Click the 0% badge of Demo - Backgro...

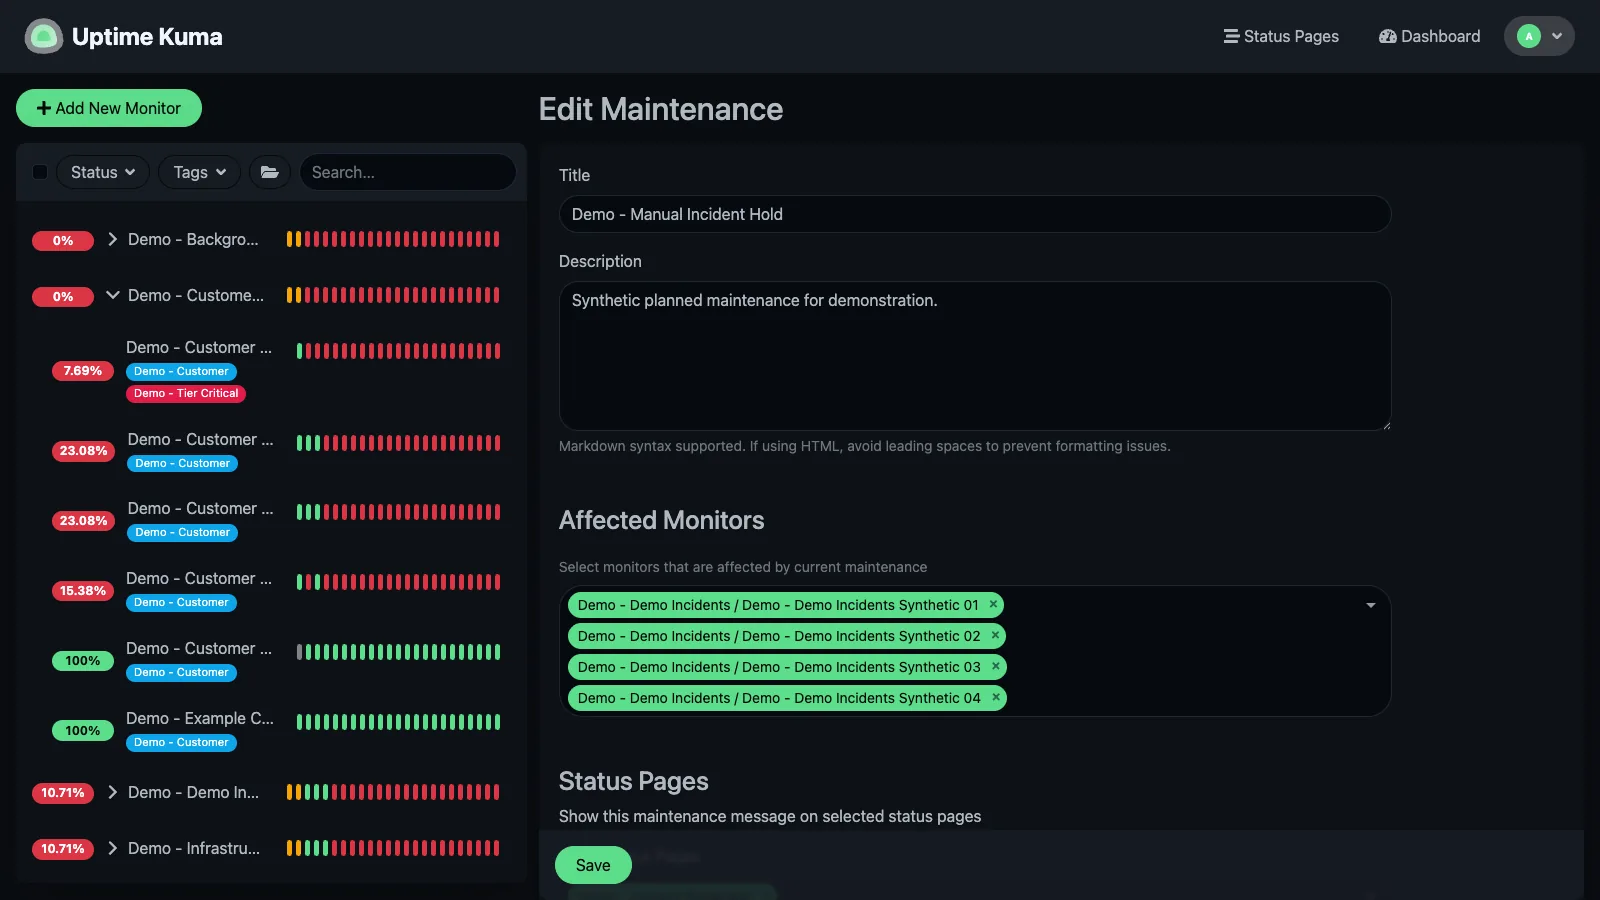click(x=63, y=240)
